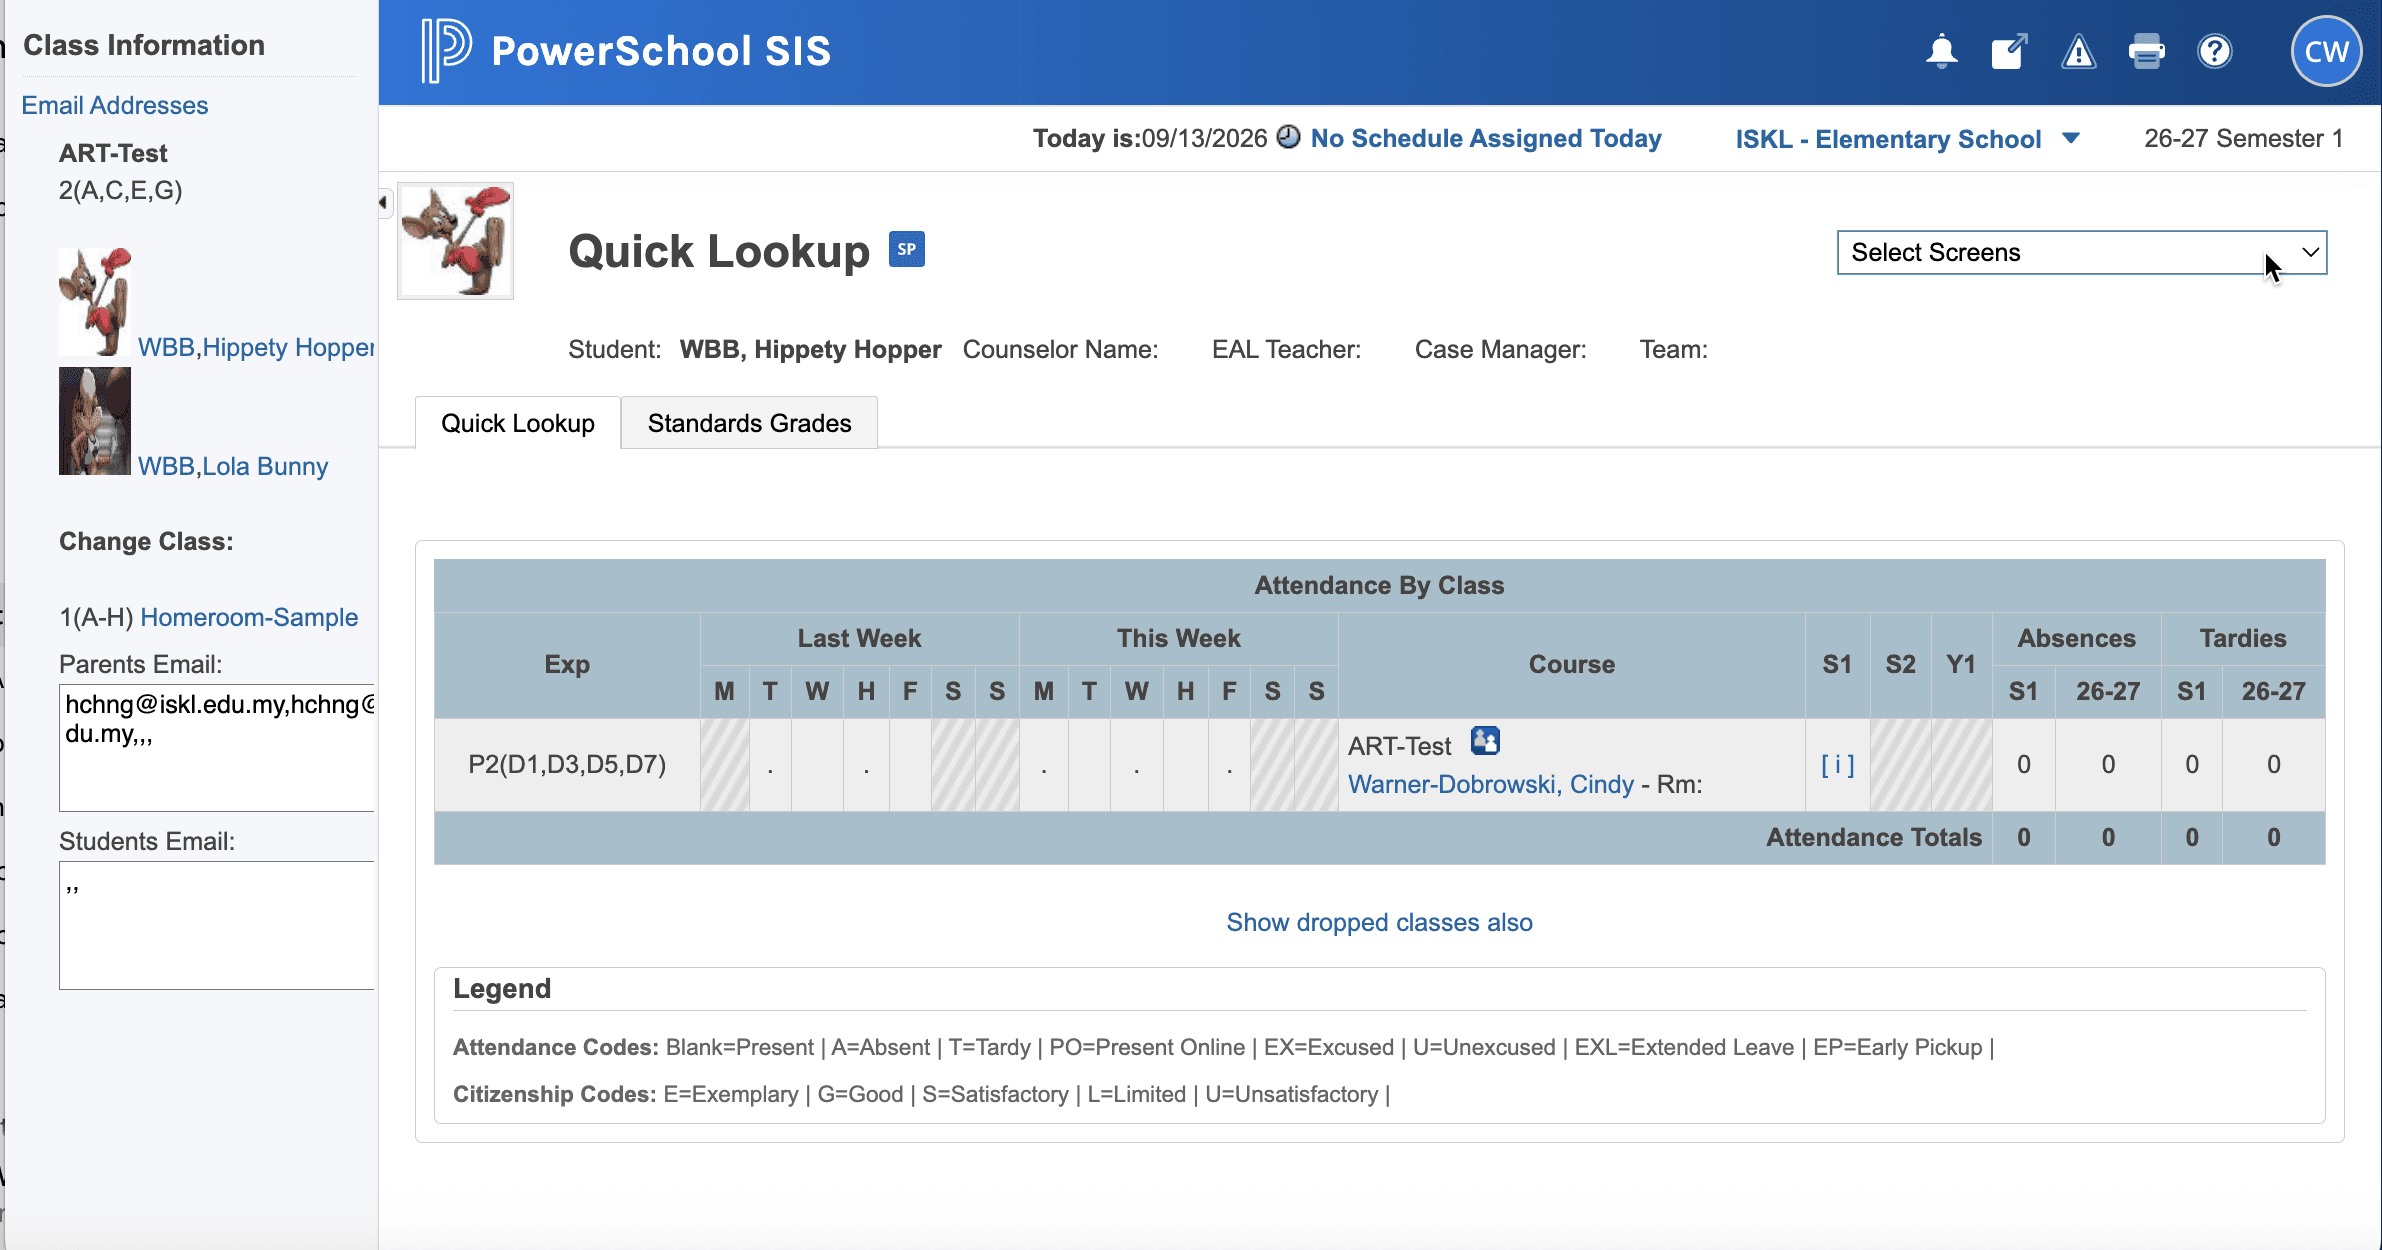Click the ISKL - Elementary School name
The height and width of the screenshot is (1250, 2382).
click(x=1888, y=139)
